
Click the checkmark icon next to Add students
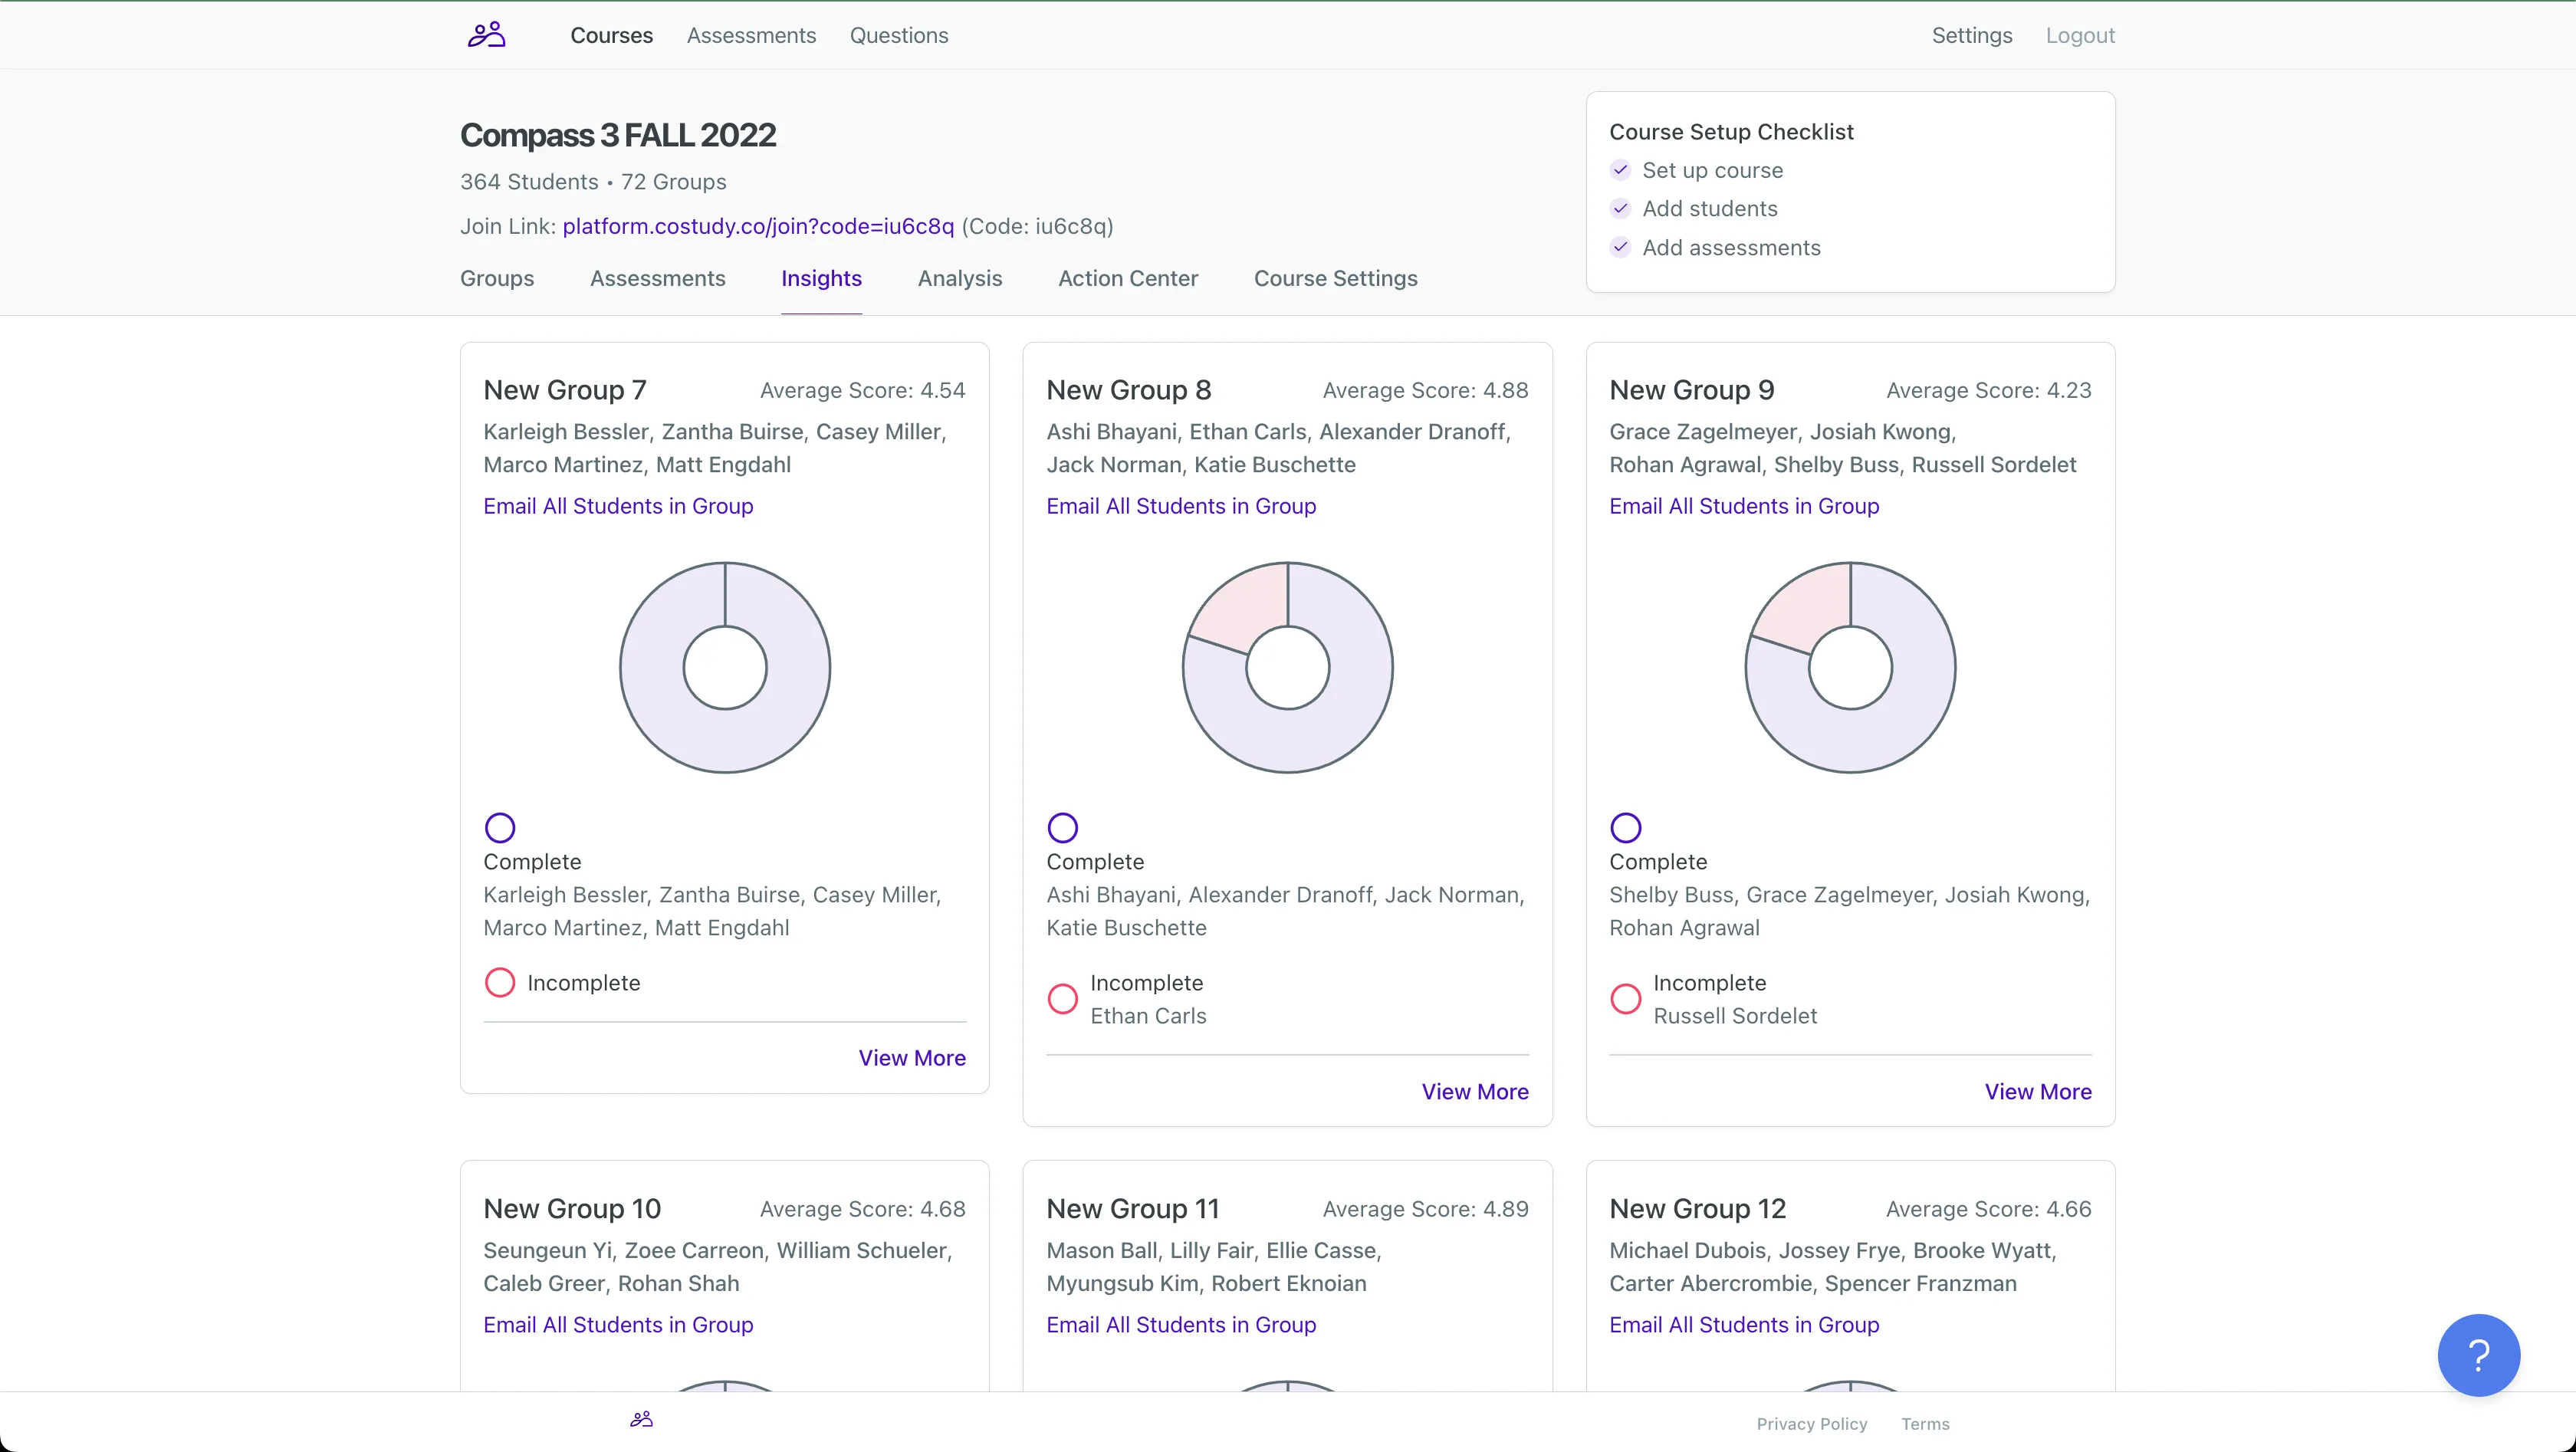1619,209
